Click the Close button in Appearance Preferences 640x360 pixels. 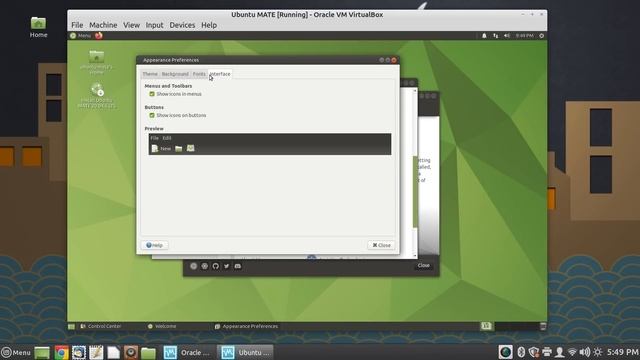pos(382,245)
